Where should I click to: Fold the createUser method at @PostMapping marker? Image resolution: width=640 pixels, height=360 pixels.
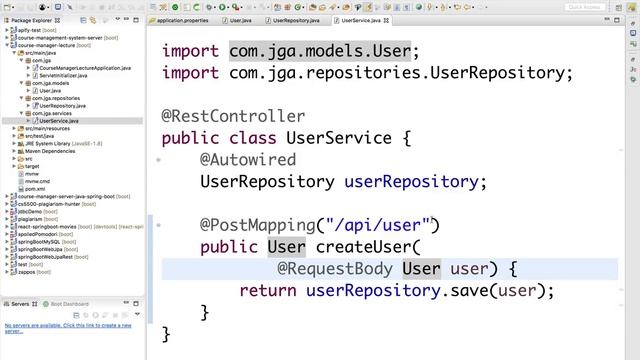[158, 225]
